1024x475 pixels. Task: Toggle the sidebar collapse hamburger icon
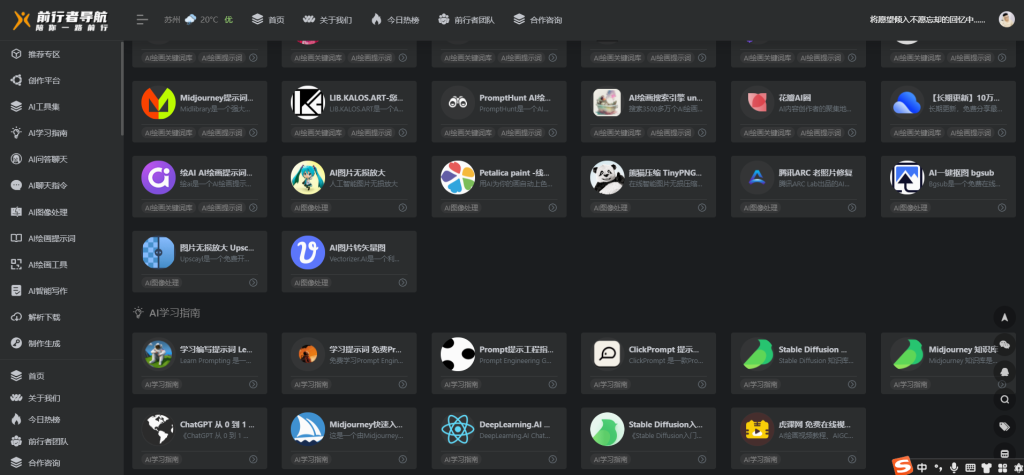tap(142, 19)
